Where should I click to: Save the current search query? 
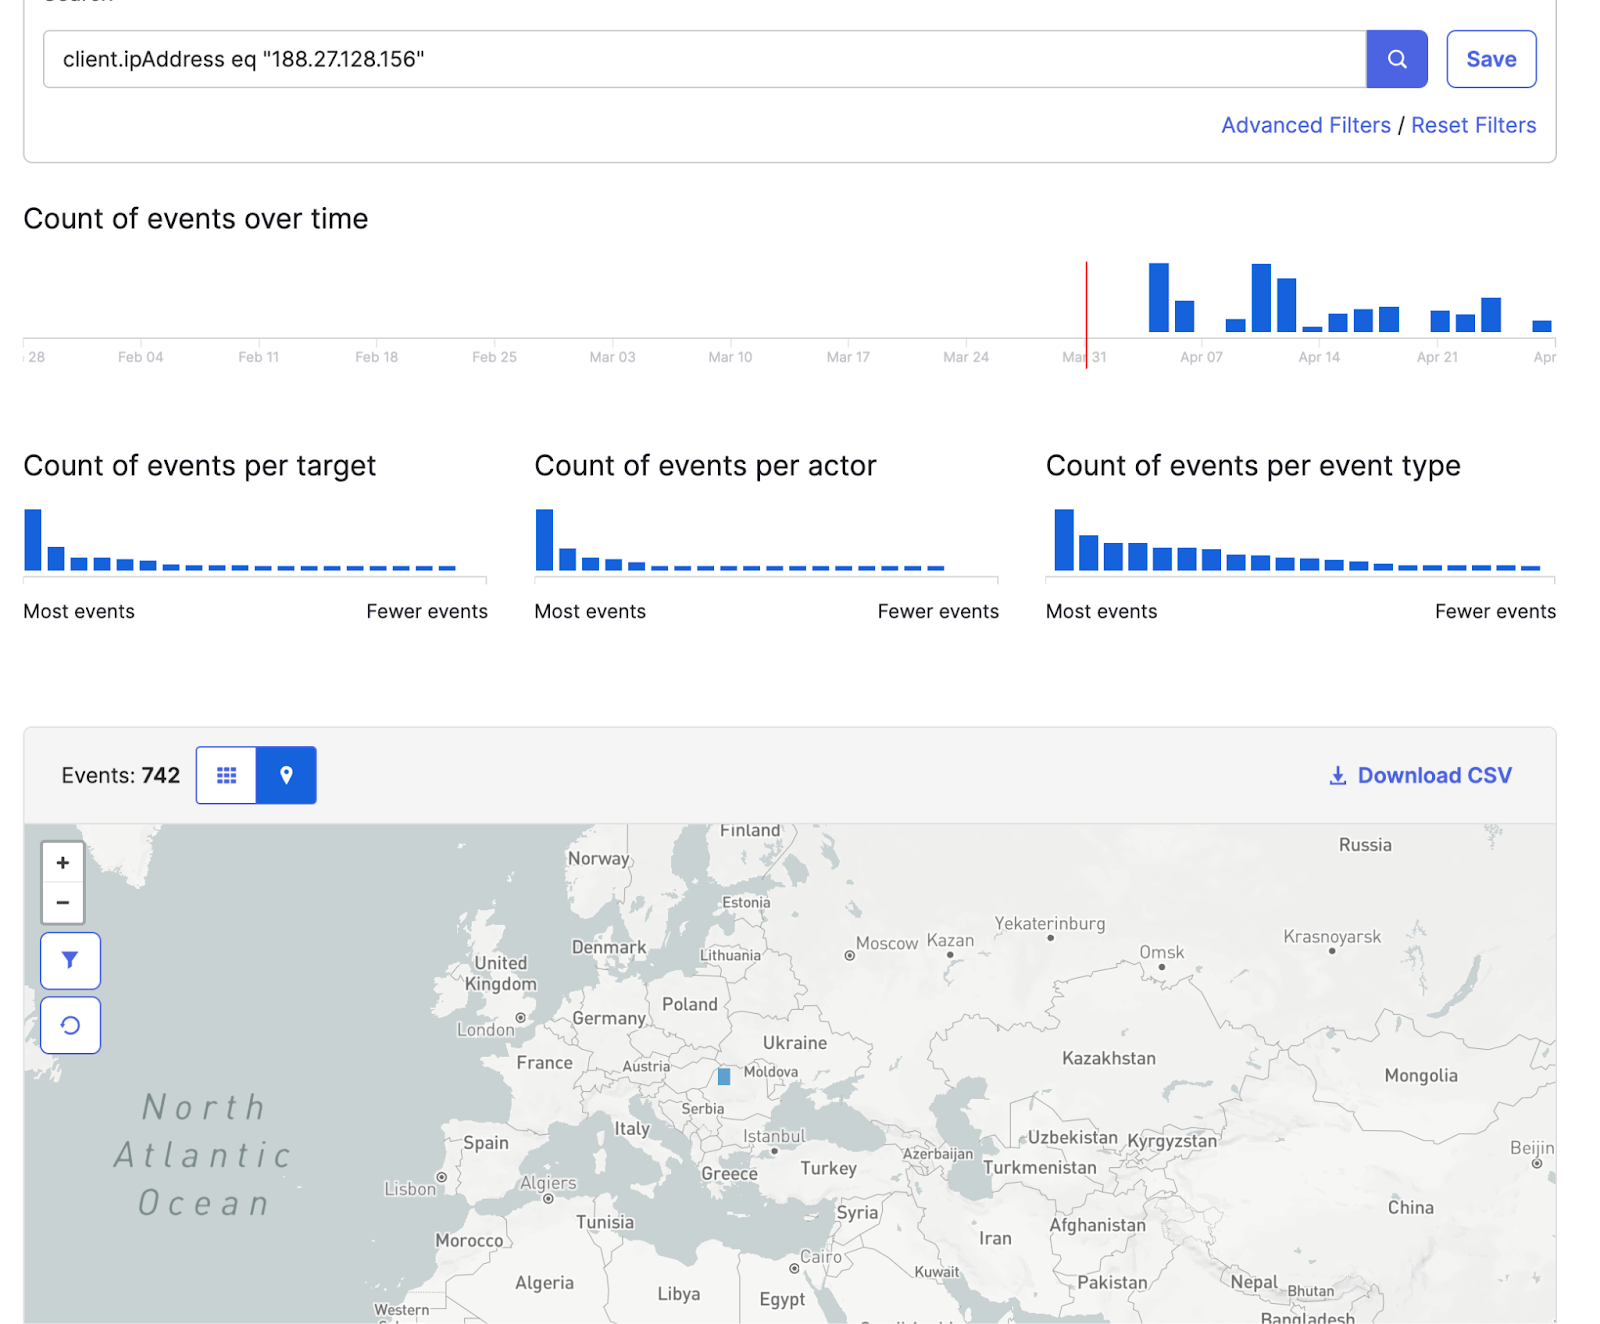[1490, 59]
